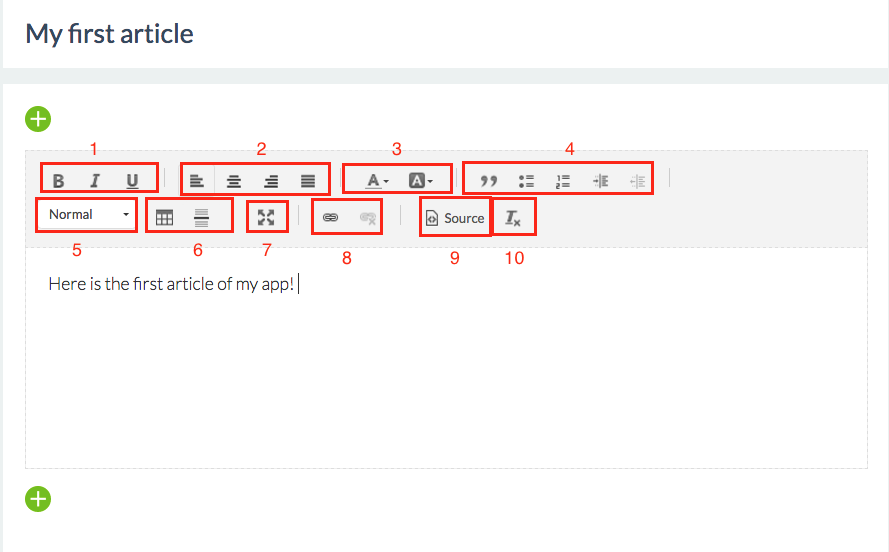The width and height of the screenshot is (889, 552).
Task: Open the background color dropdown
Action: click(421, 181)
